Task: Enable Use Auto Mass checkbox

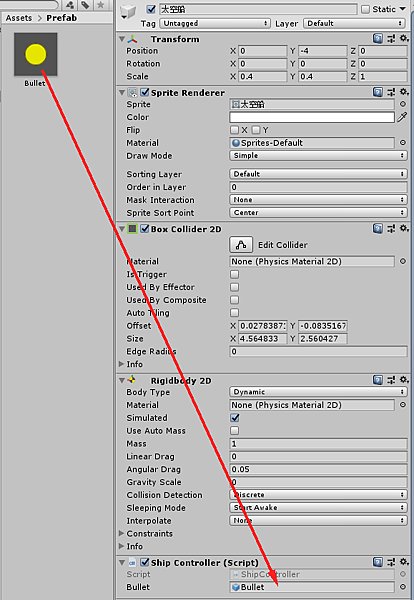Action: pos(235,430)
